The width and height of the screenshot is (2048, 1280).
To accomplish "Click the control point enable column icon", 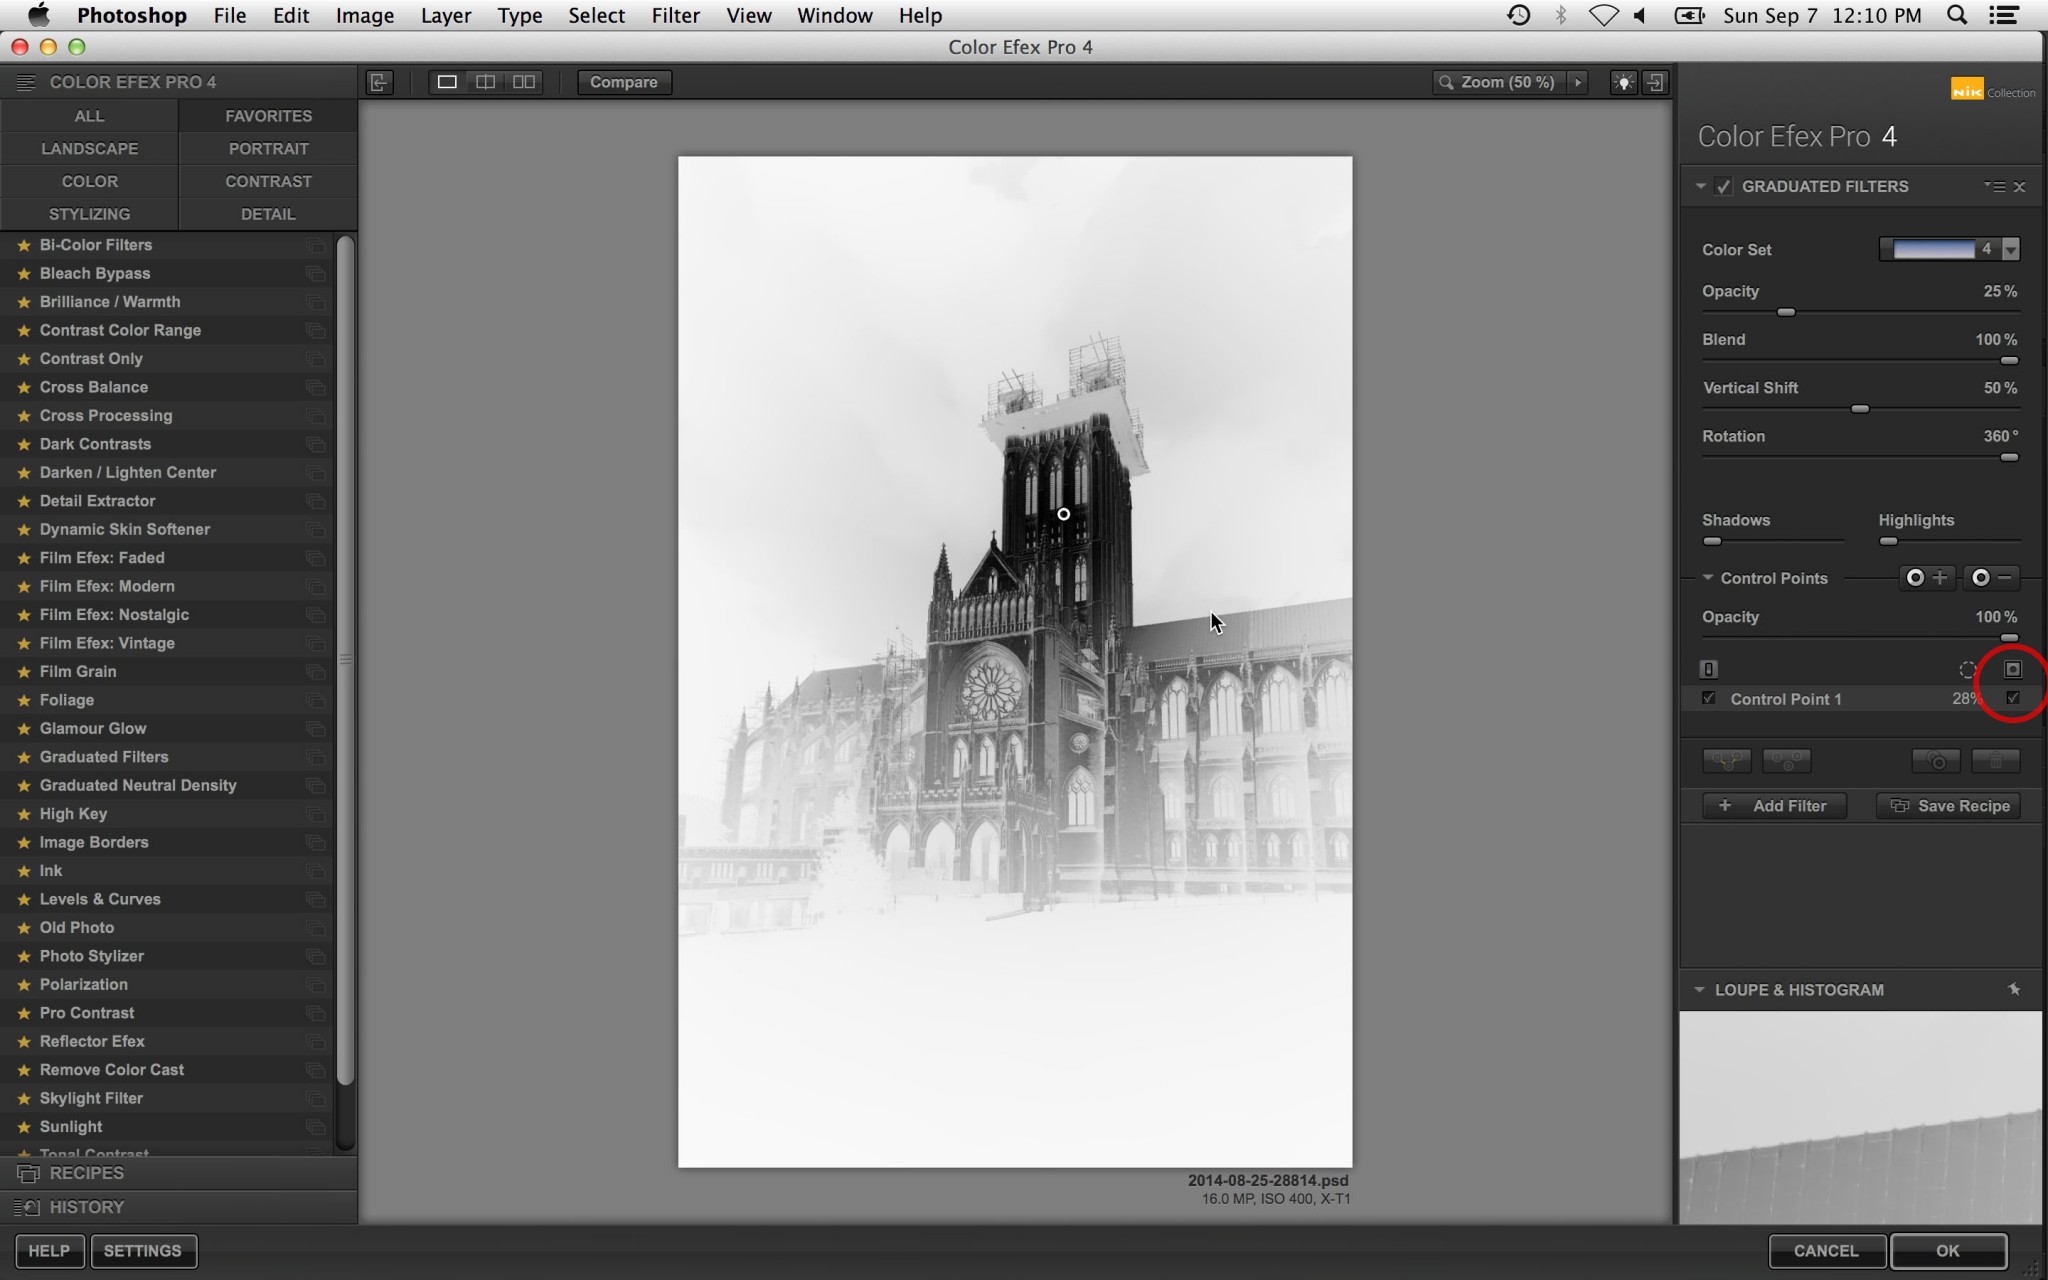I will 1709,669.
